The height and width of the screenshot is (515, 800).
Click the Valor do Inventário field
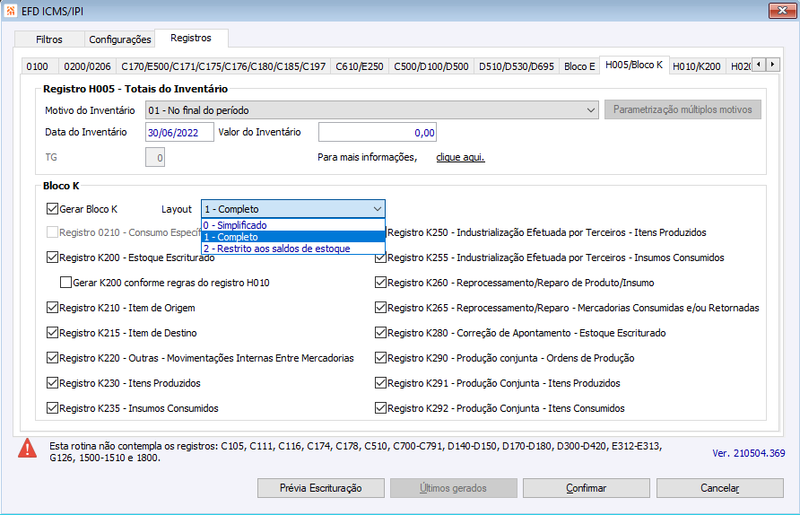pyautogui.click(x=378, y=133)
